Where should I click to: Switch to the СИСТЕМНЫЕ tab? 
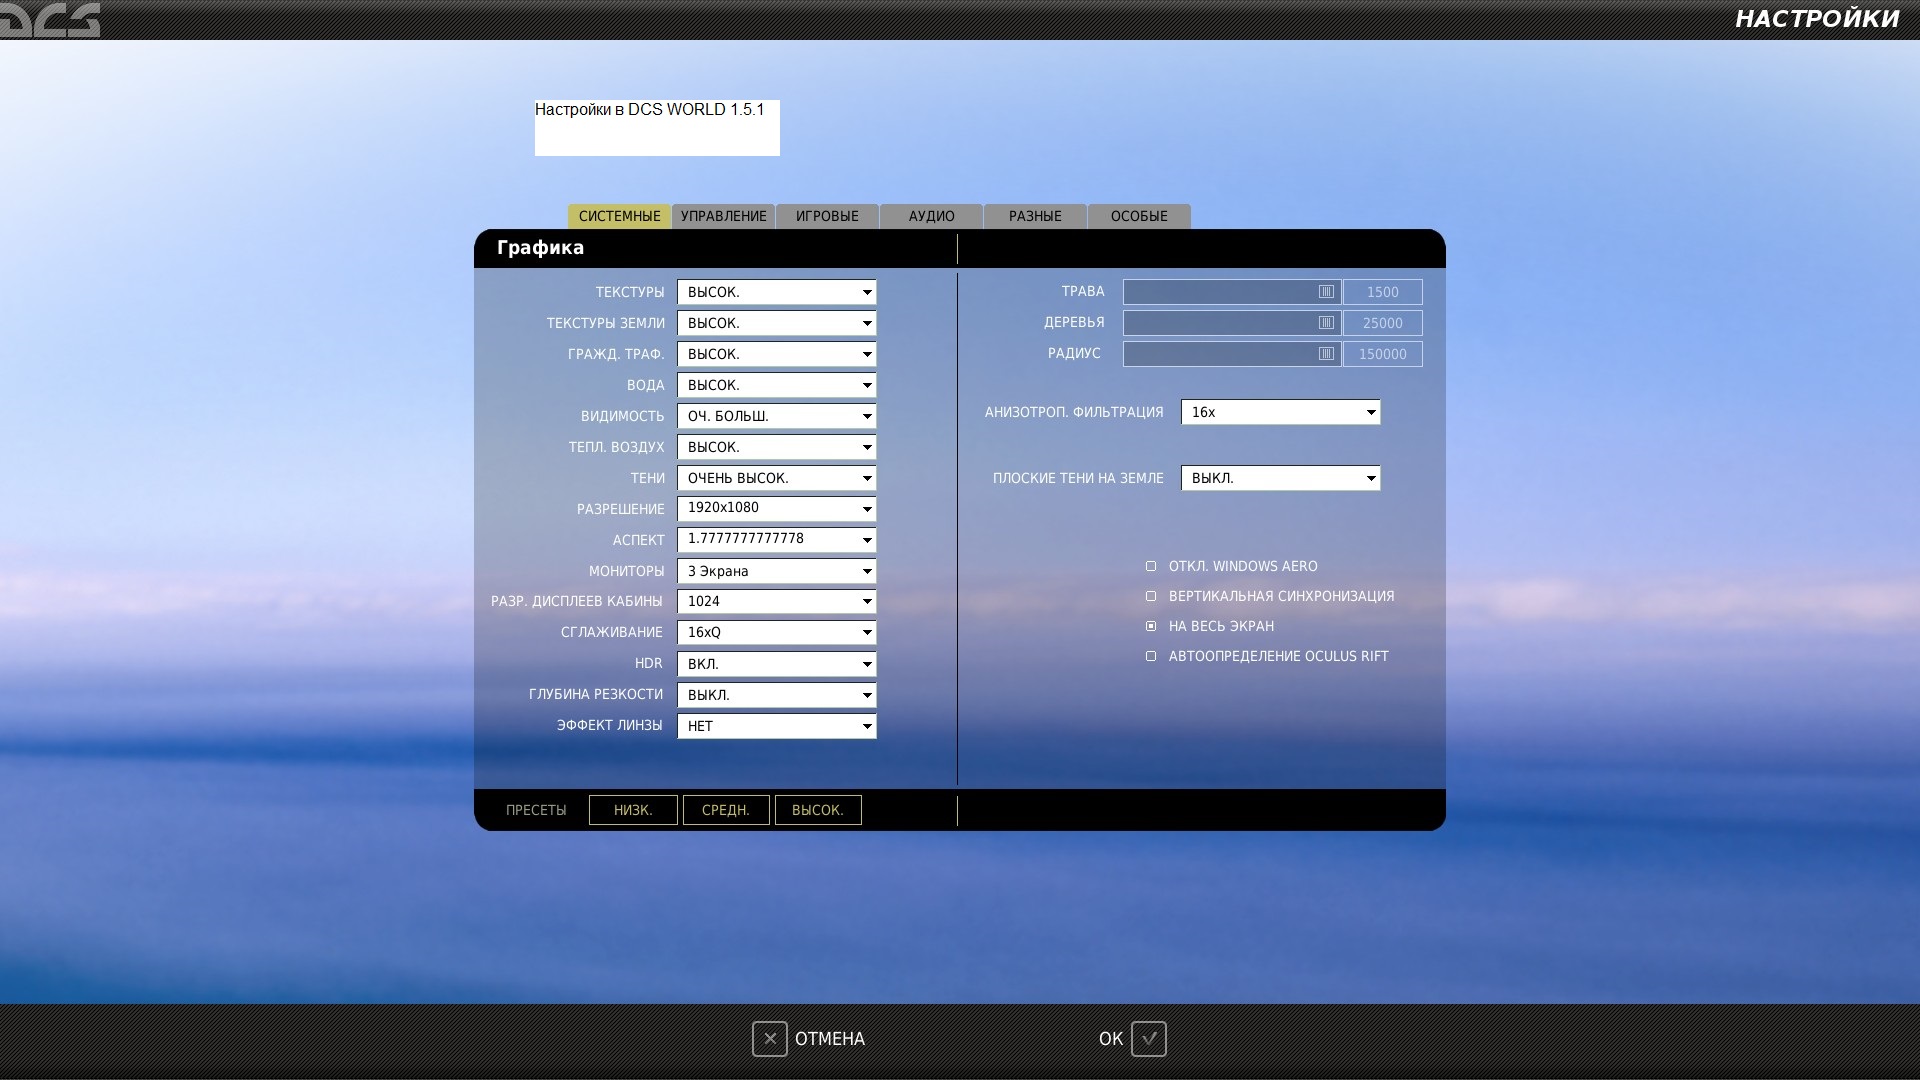click(x=619, y=216)
